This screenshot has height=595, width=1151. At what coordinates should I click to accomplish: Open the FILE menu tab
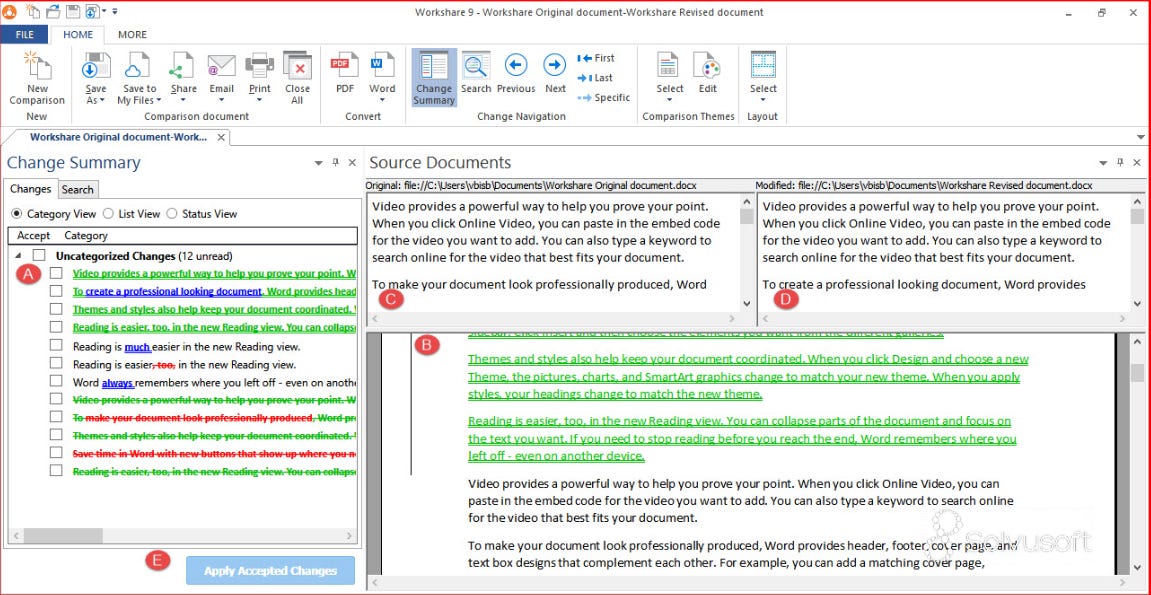tap(24, 34)
